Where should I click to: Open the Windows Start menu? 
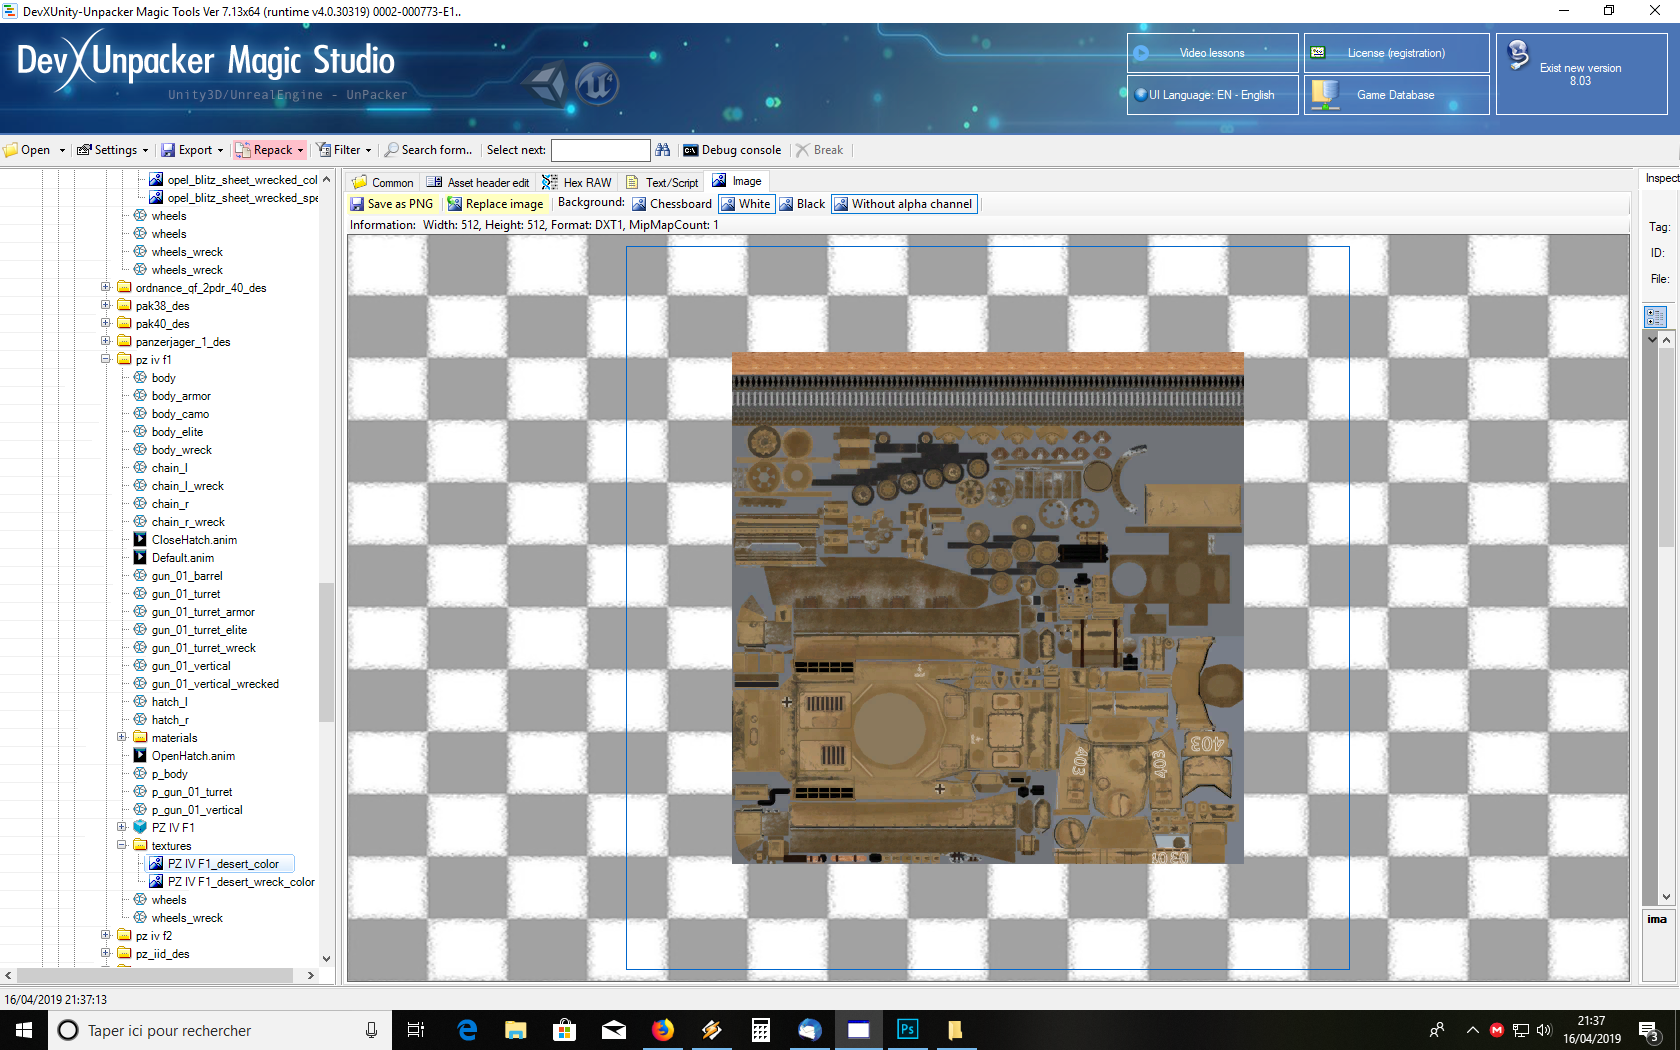24,1030
